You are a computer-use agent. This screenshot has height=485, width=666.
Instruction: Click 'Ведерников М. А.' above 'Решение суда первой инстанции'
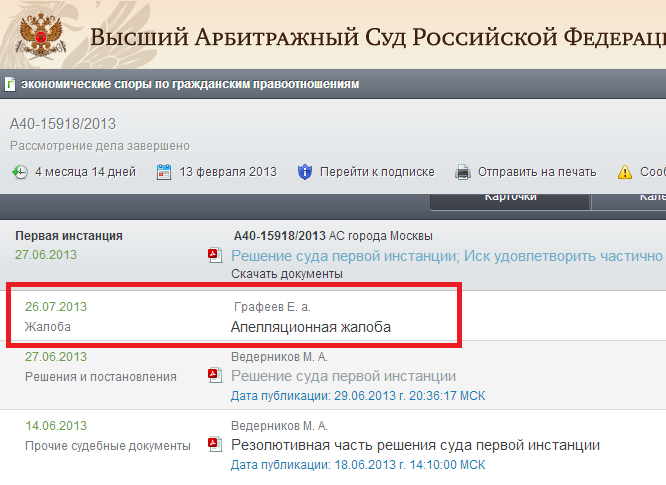(x=279, y=357)
